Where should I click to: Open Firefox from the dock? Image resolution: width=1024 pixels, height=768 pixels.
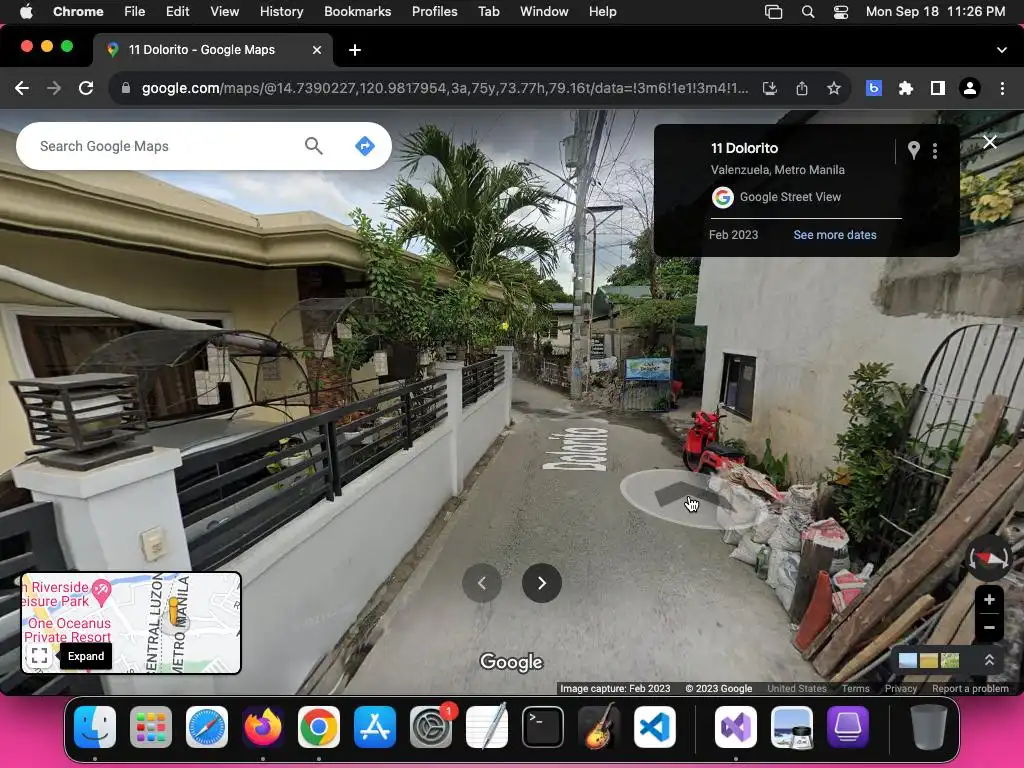pyautogui.click(x=263, y=727)
